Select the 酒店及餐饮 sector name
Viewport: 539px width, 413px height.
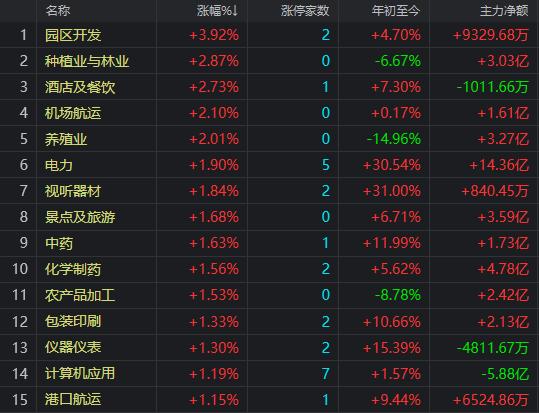point(80,87)
